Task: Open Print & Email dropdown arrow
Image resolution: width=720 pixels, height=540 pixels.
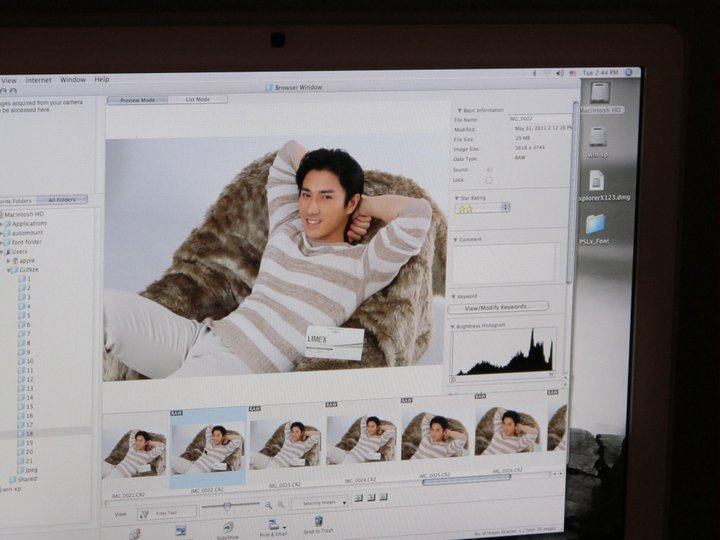Action: 285,527
